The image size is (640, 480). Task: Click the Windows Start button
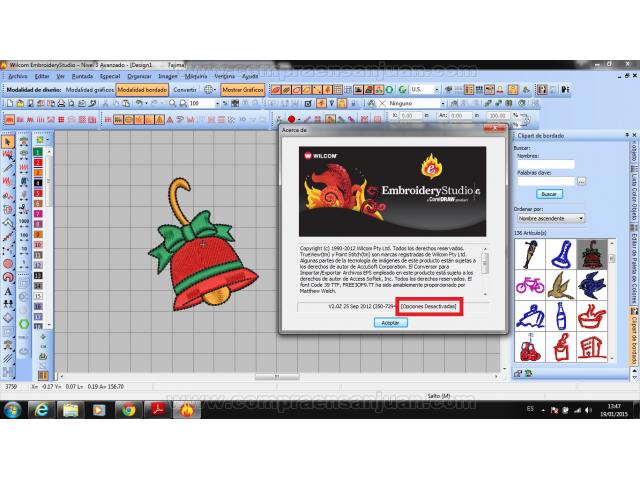tap(12, 409)
